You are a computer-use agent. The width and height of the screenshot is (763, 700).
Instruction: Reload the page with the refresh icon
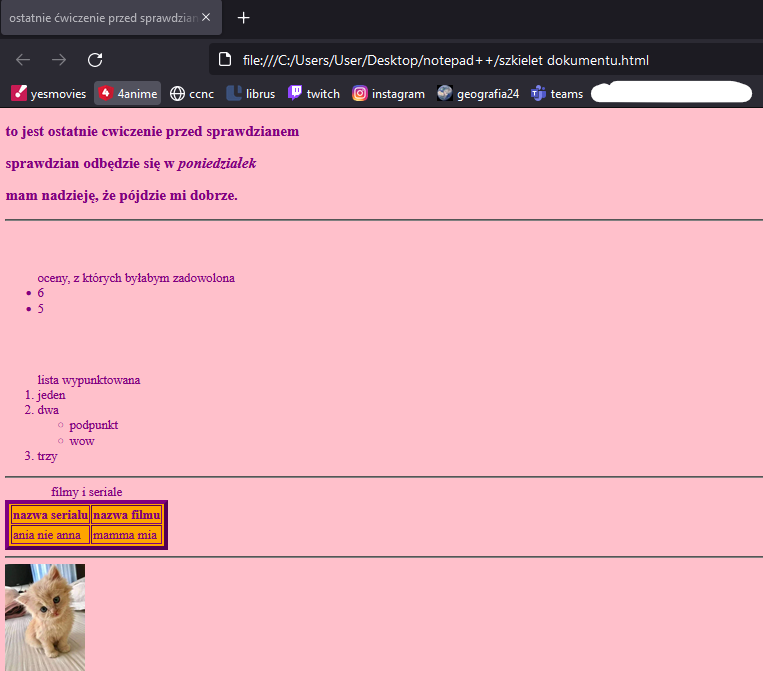click(95, 60)
